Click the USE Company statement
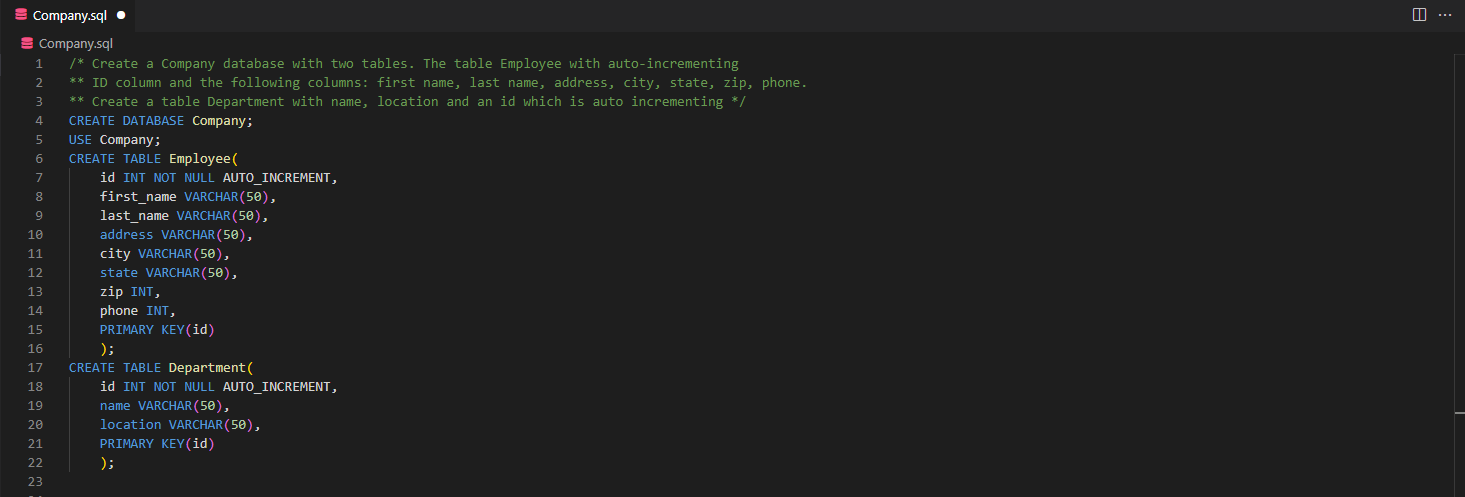The width and height of the screenshot is (1465, 497). (115, 139)
